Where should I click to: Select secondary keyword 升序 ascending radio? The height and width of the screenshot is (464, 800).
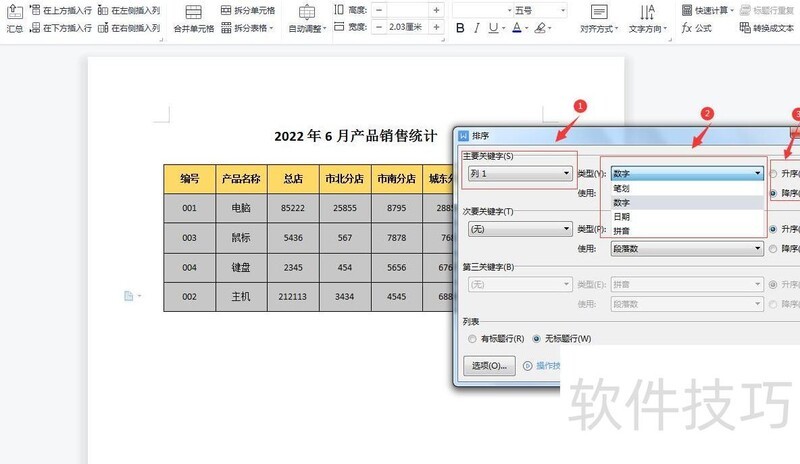click(773, 229)
